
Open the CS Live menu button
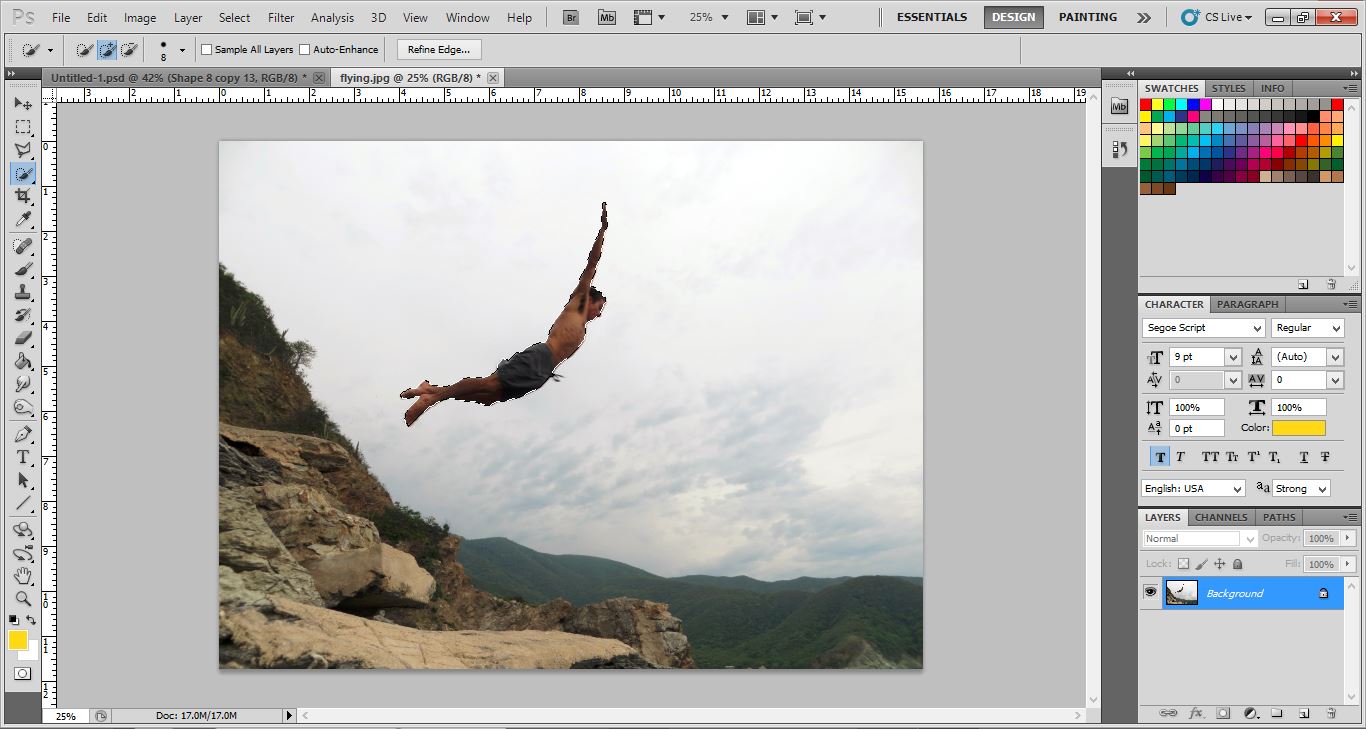click(1216, 17)
